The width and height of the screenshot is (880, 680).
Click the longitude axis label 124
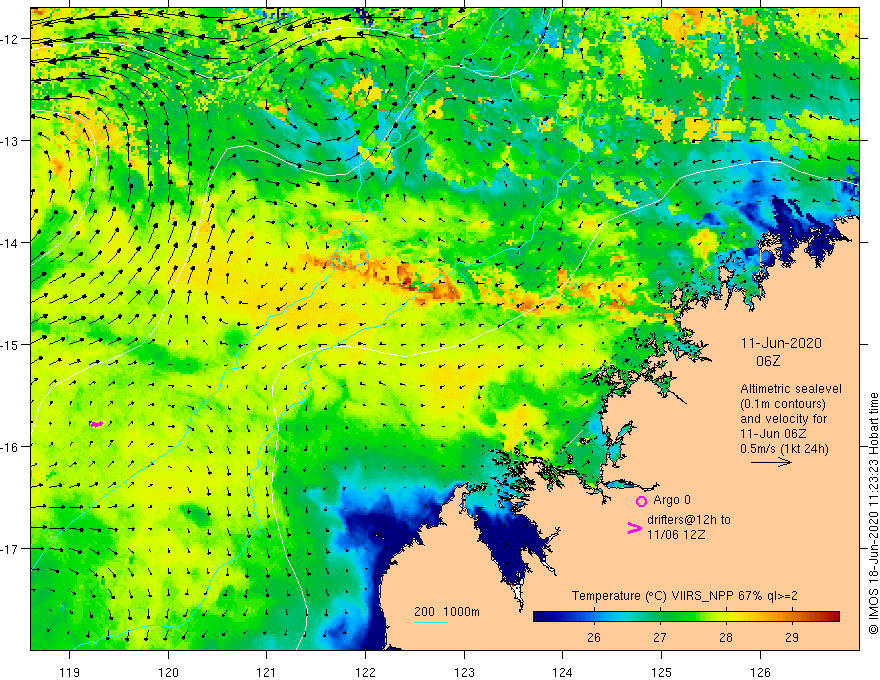click(562, 672)
